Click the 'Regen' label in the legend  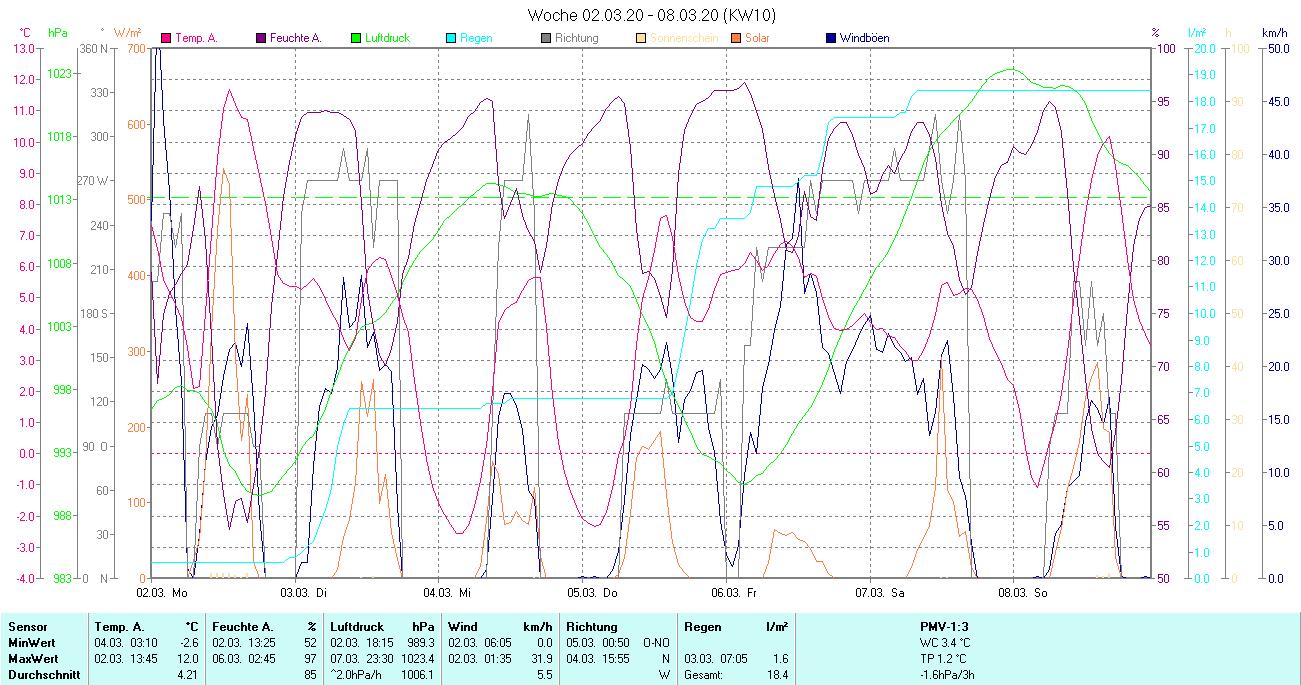pos(476,38)
